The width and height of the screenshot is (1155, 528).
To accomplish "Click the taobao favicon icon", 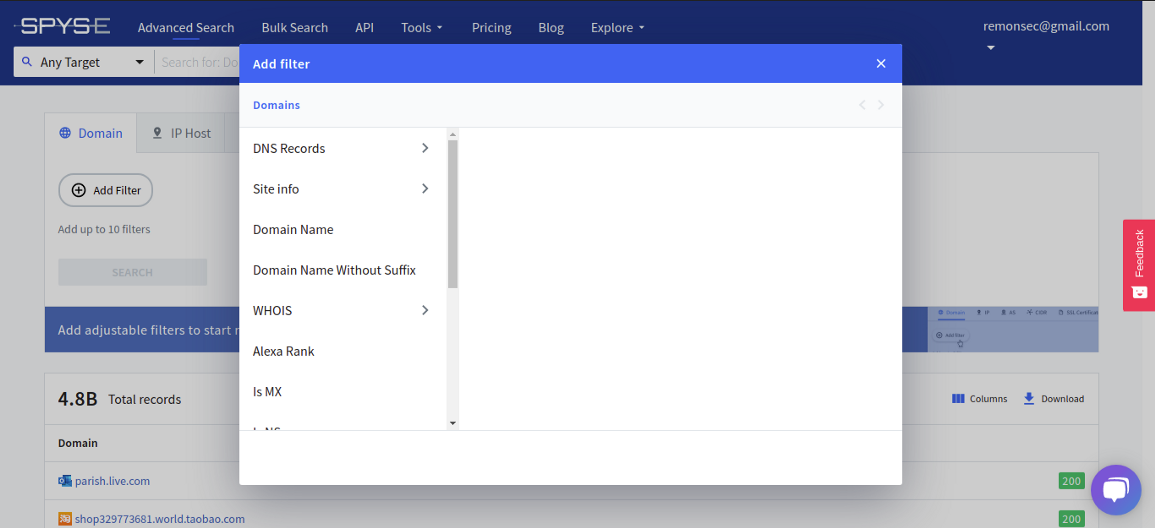I will click(x=65, y=519).
